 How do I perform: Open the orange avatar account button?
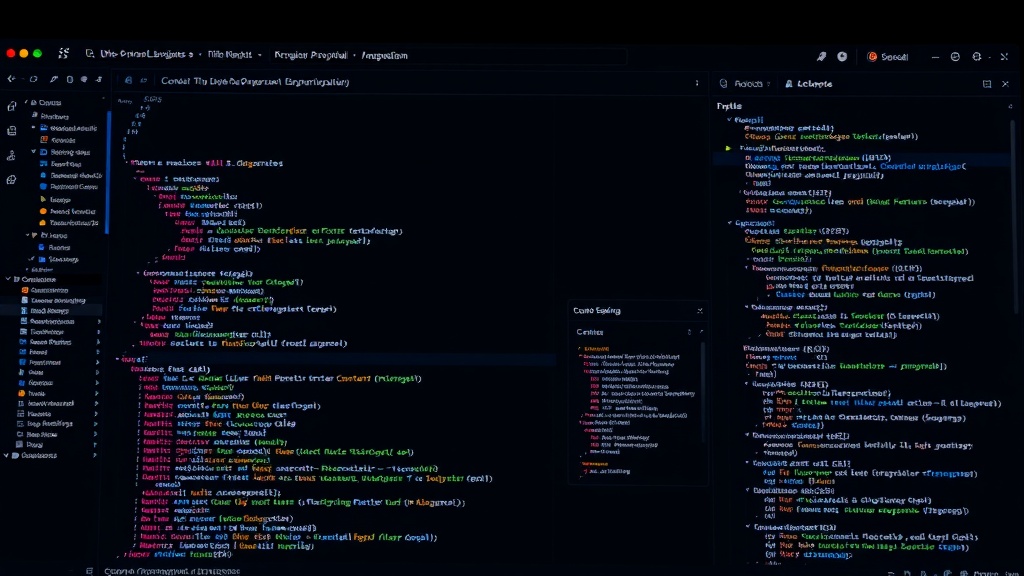887,57
